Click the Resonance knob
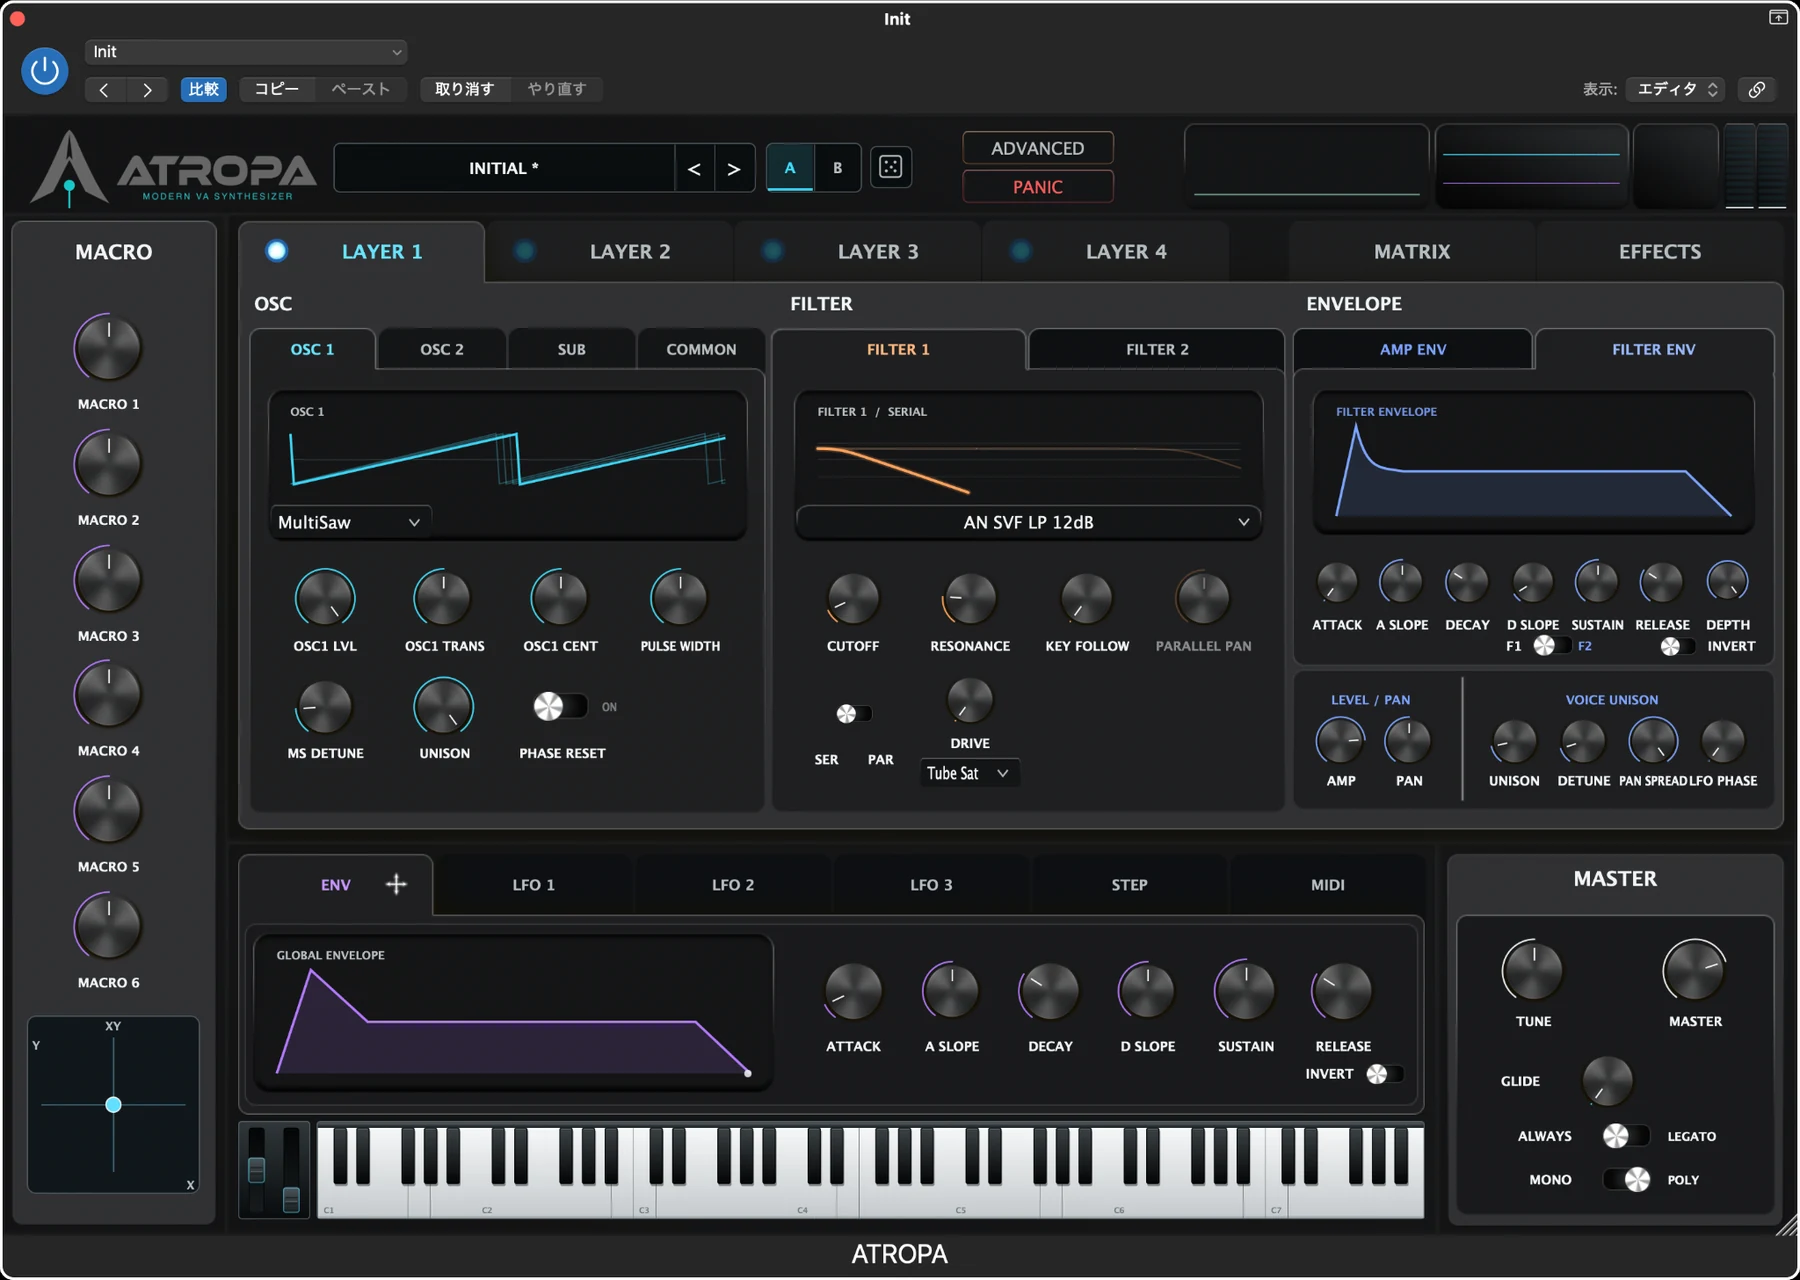 [970, 598]
